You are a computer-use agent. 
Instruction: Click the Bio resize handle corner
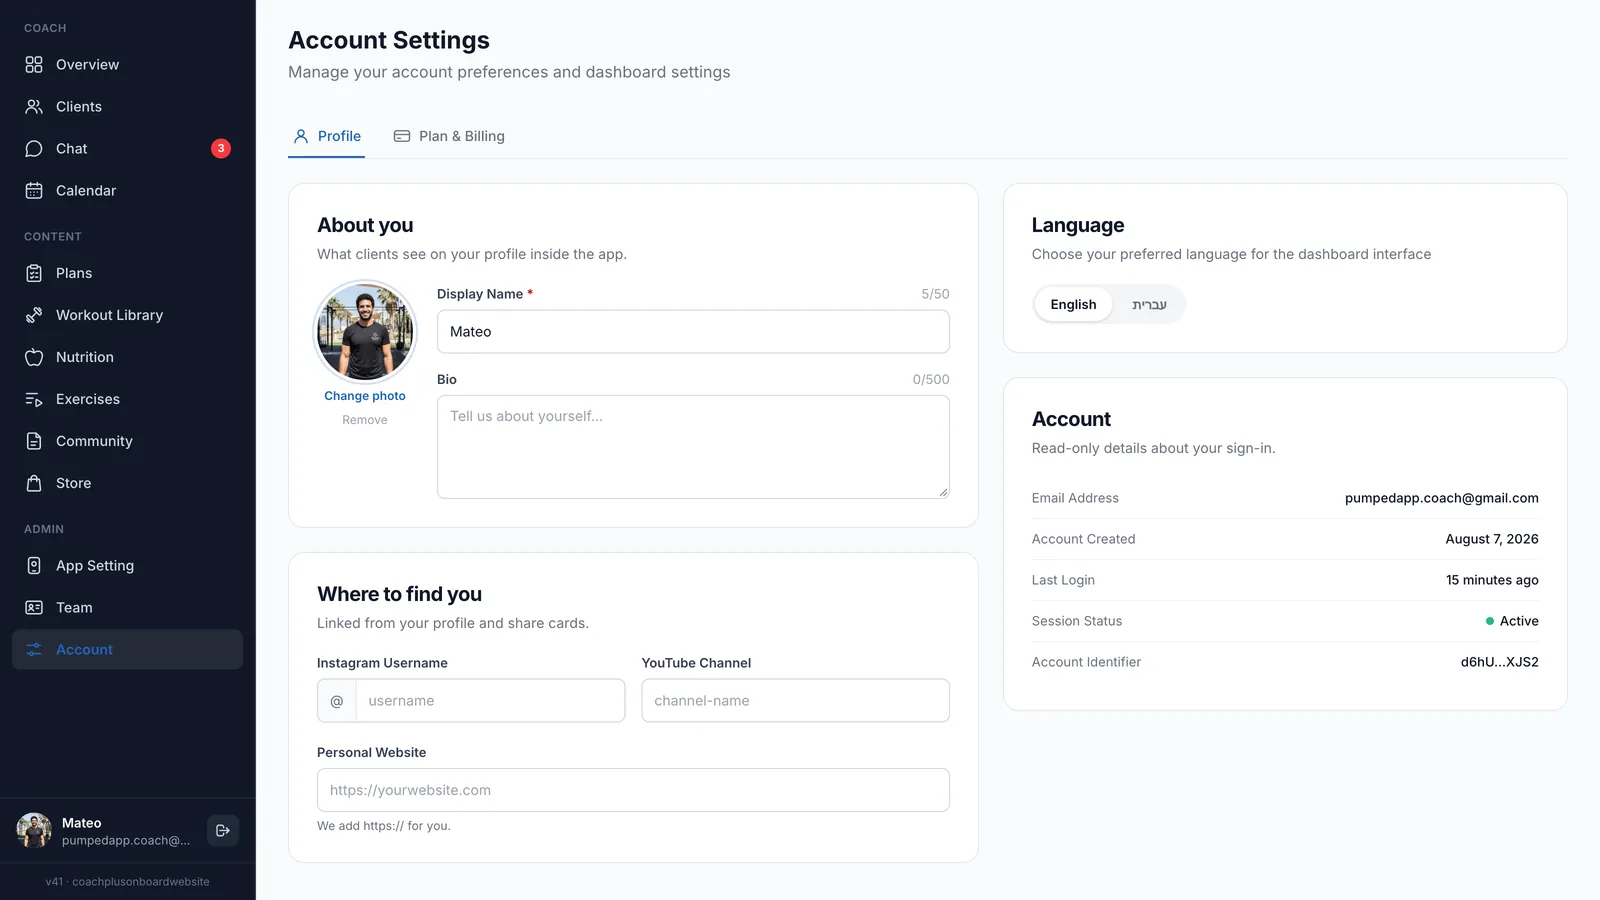click(x=943, y=492)
